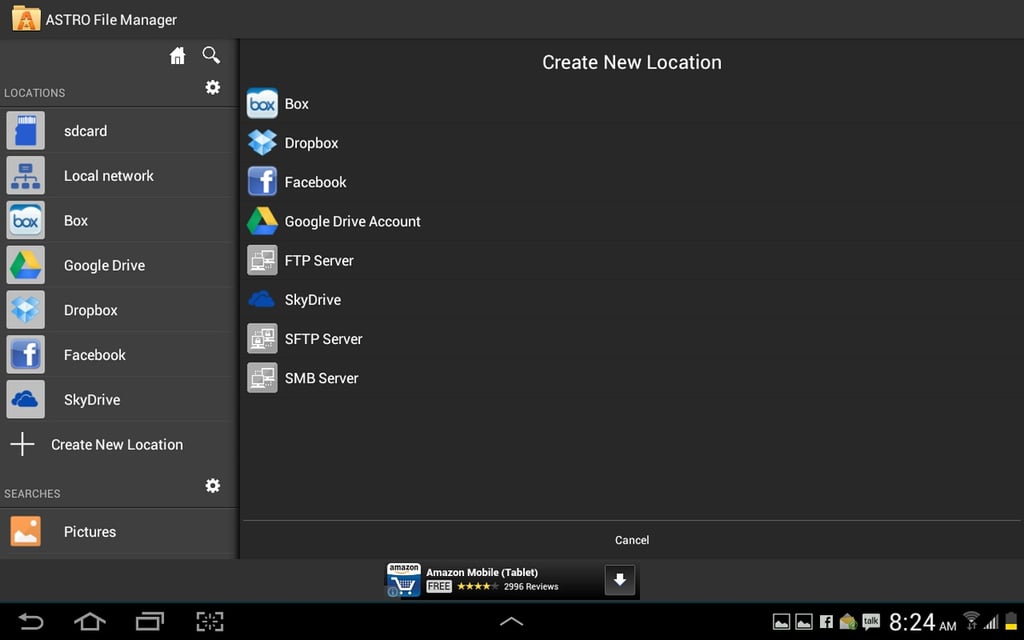1024x640 pixels.
Task: Choose FTP Server icon
Action: 262,260
